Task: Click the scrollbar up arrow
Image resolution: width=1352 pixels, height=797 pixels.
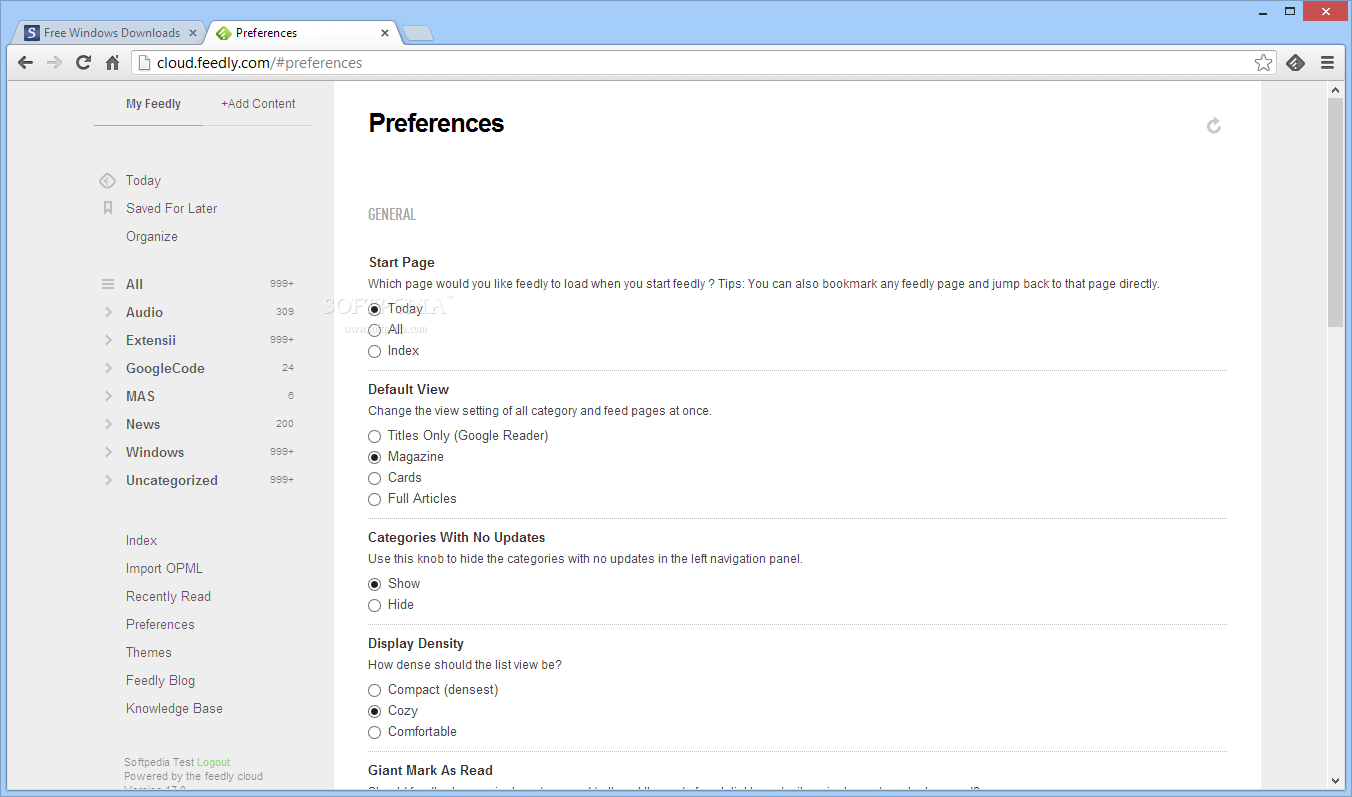Action: (x=1335, y=90)
